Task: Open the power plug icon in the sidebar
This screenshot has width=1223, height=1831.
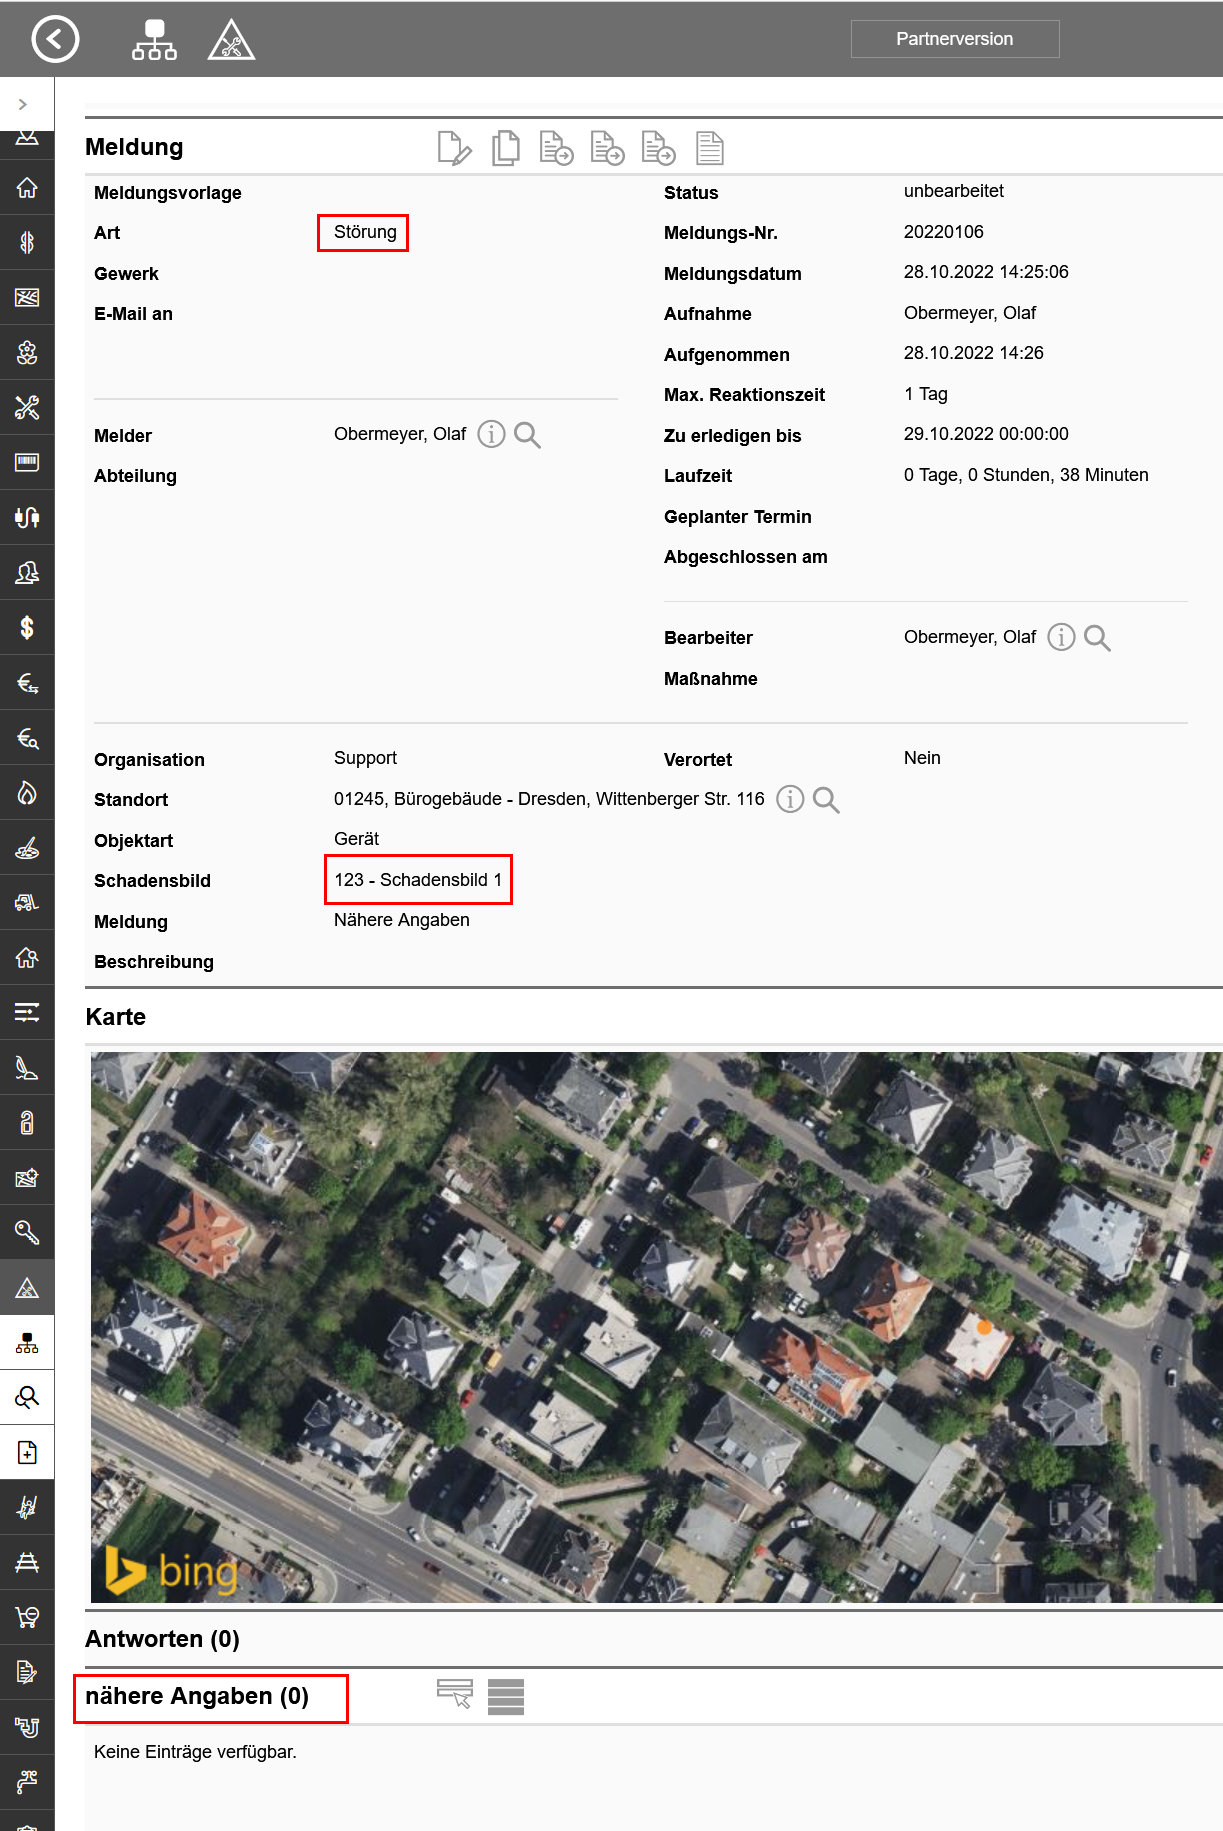Action: [27, 517]
